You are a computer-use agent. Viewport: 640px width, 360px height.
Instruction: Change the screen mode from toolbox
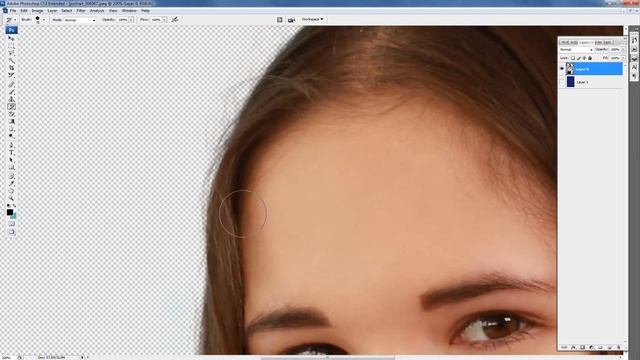pyautogui.click(x=11, y=232)
